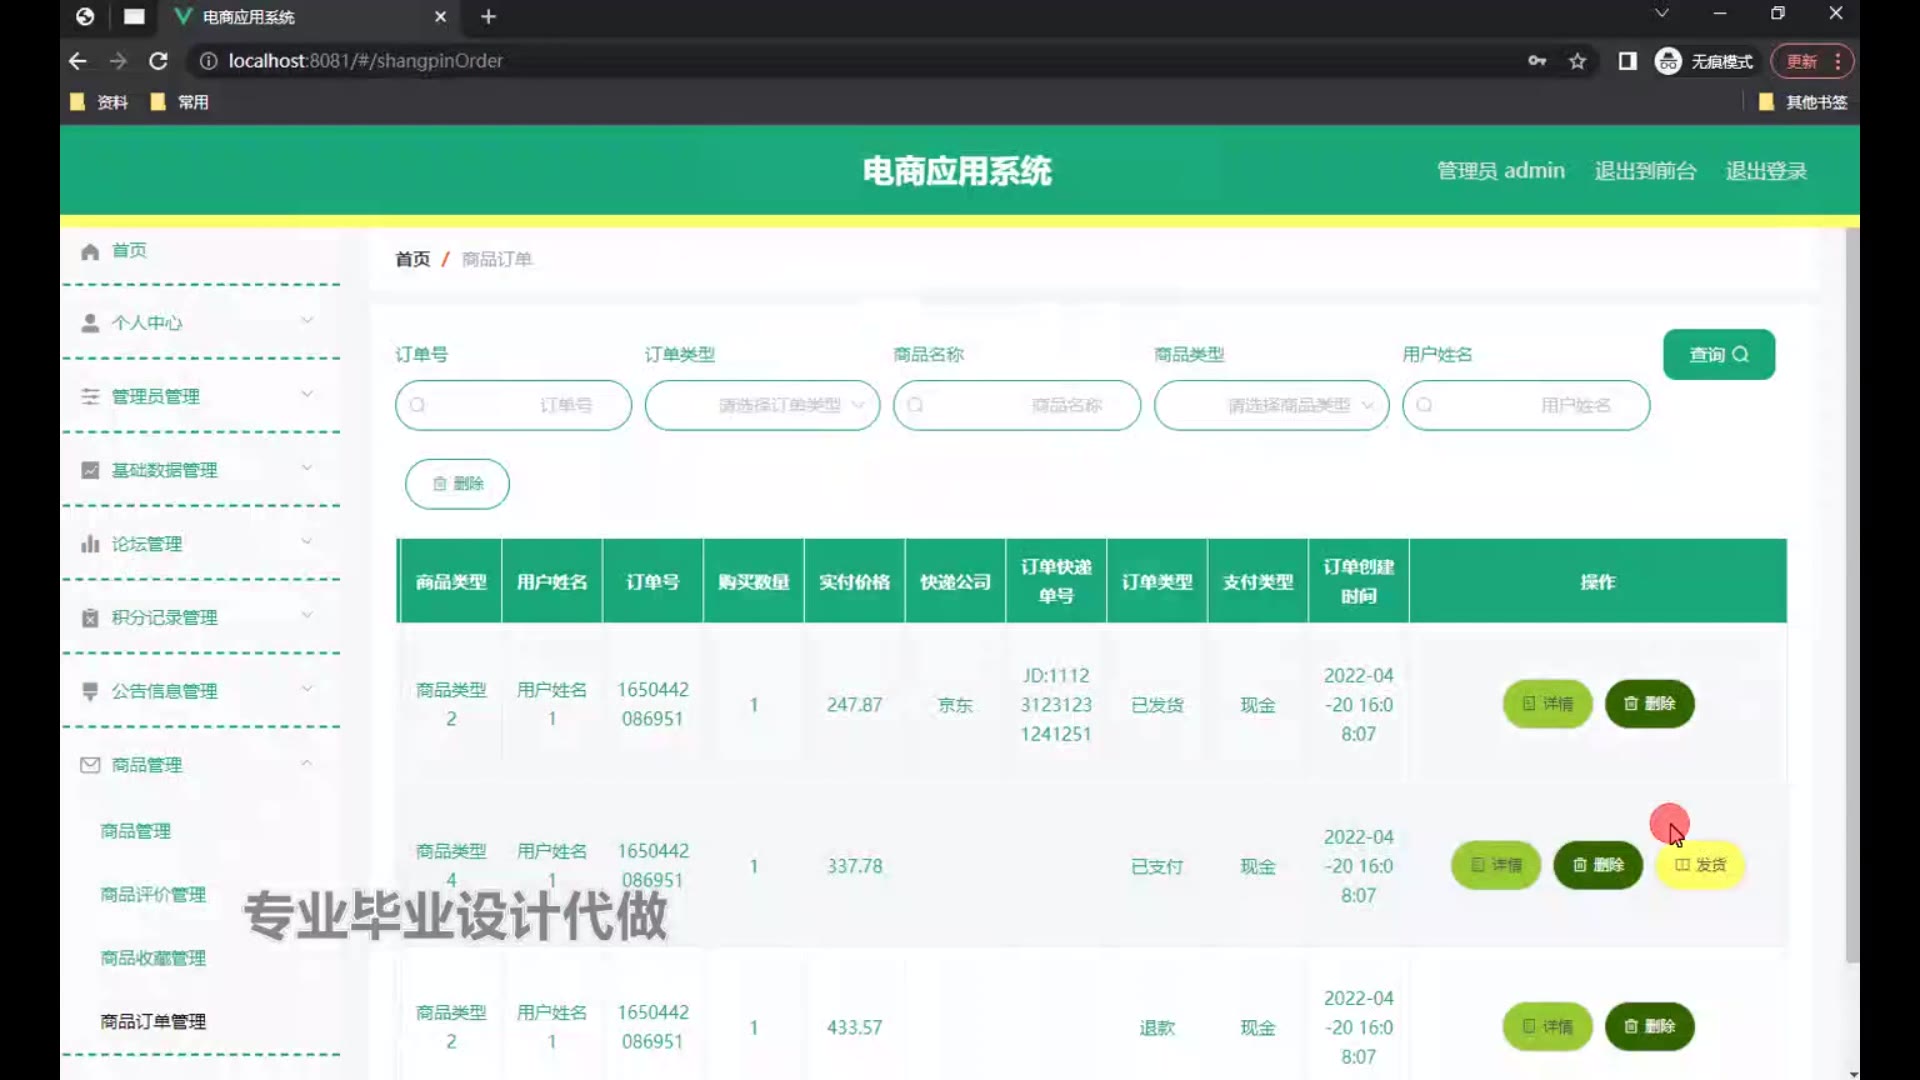Open new browser tab with plus icon
The height and width of the screenshot is (1080, 1920).
(488, 17)
